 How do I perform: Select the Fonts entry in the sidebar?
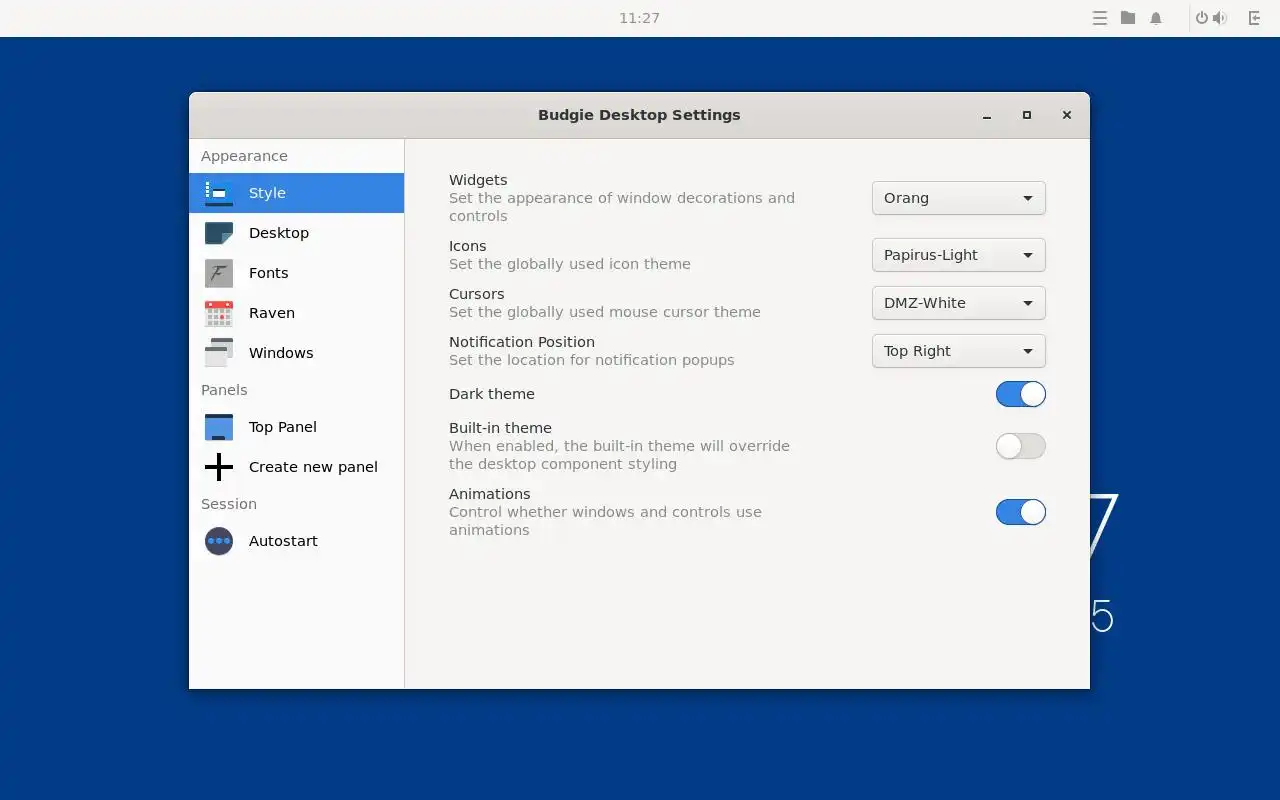(x=296, y=273)
